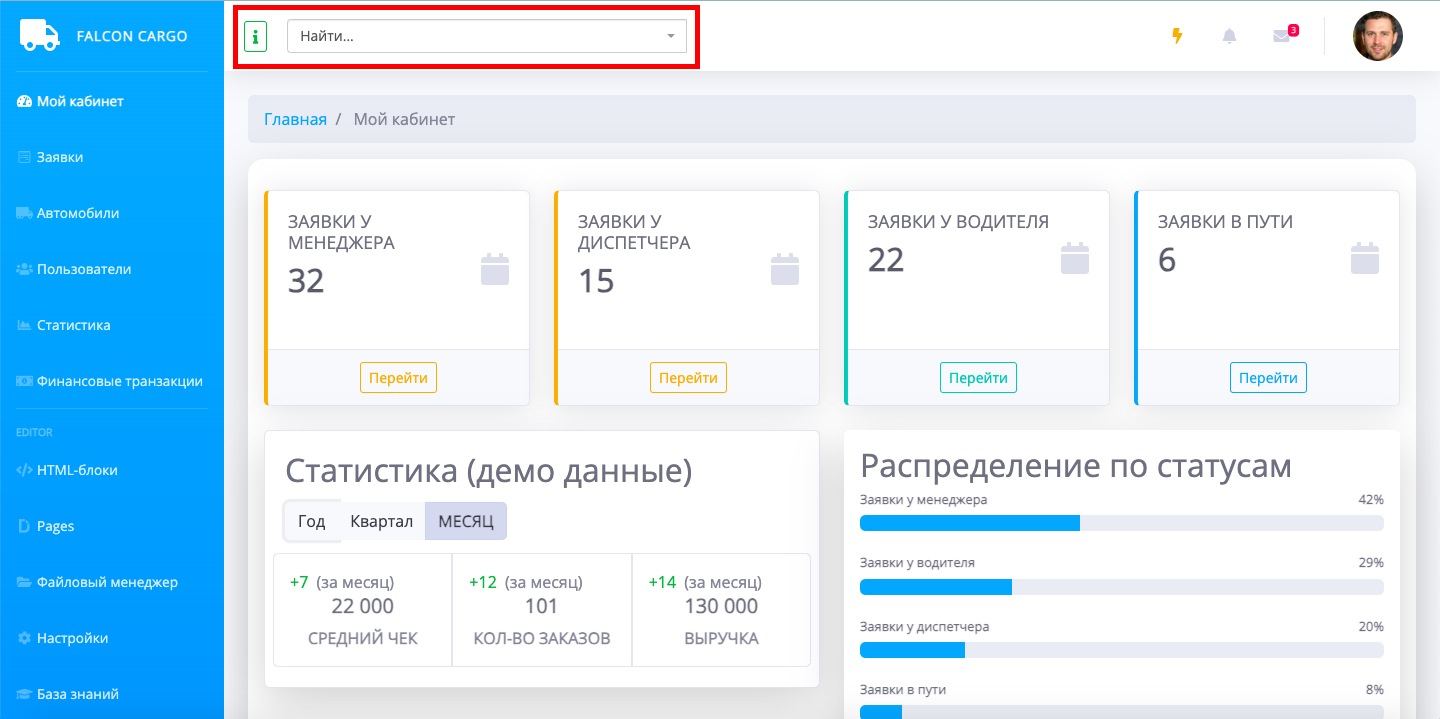Open notifications bell icon
Screen dimensions: 1440x719
click(x=1229, y=36)
